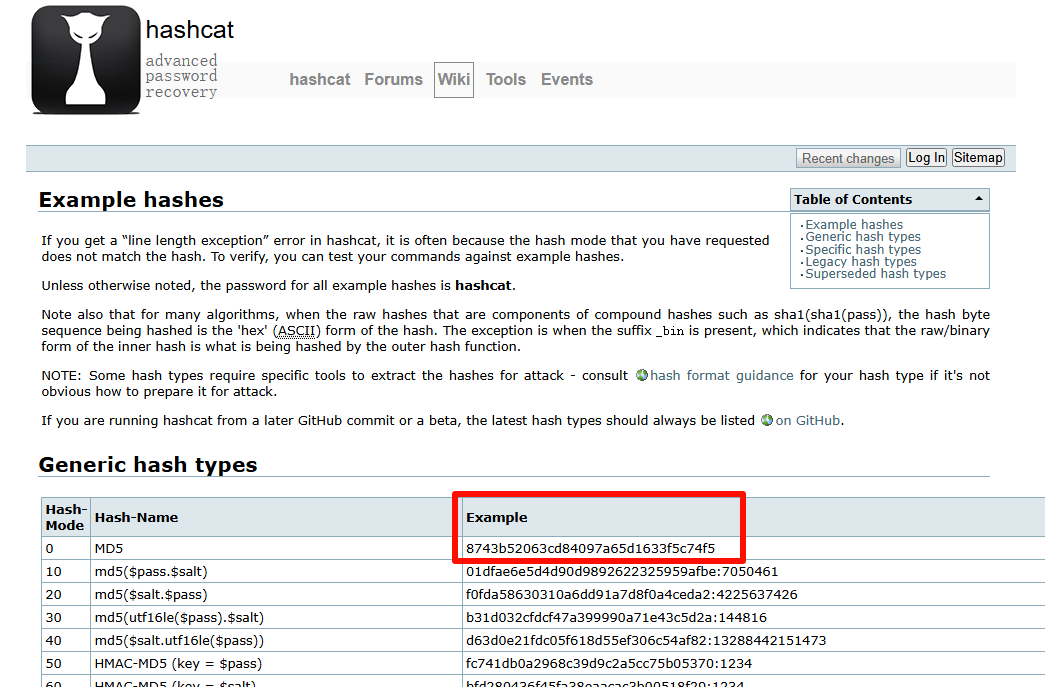Click the globe icon before on GitHub
Viewport: 1045px width, 687px height.
point(767,421)
